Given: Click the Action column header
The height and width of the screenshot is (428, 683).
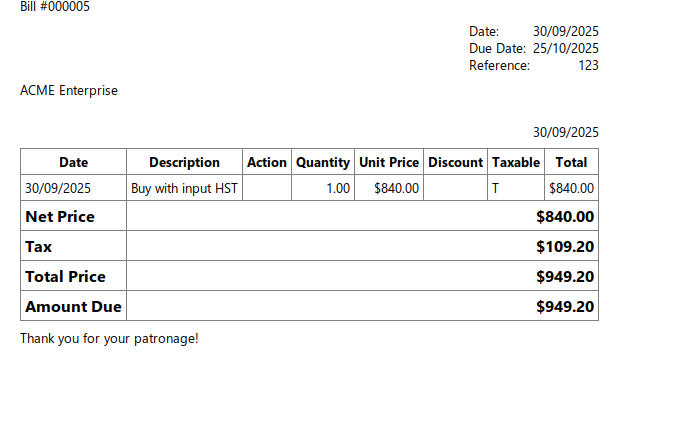Looking at the screenshot, I should pyautogui.click(x=267, y=162).
